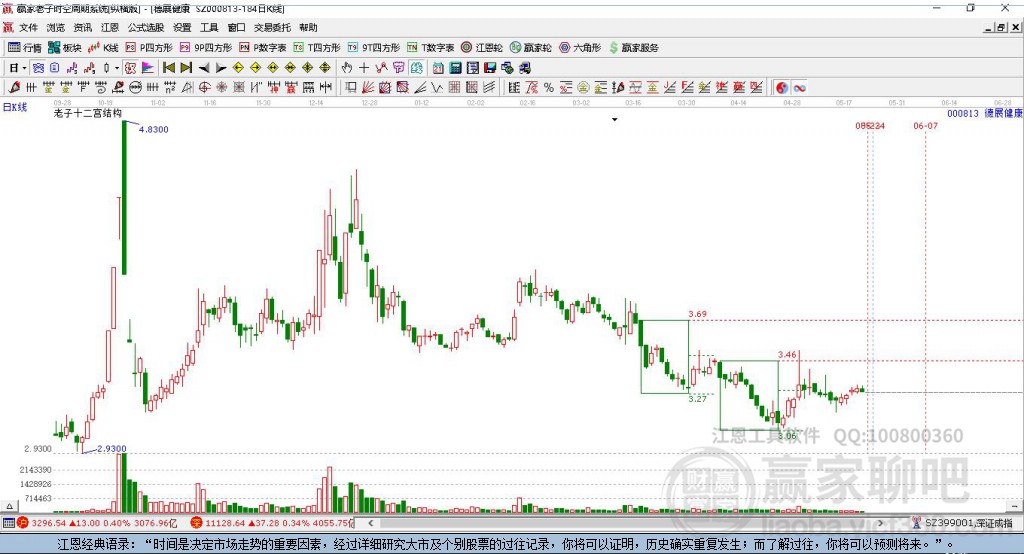Open the 9P四方形 tool
The image size is (1024, 554).
(206, 48)
